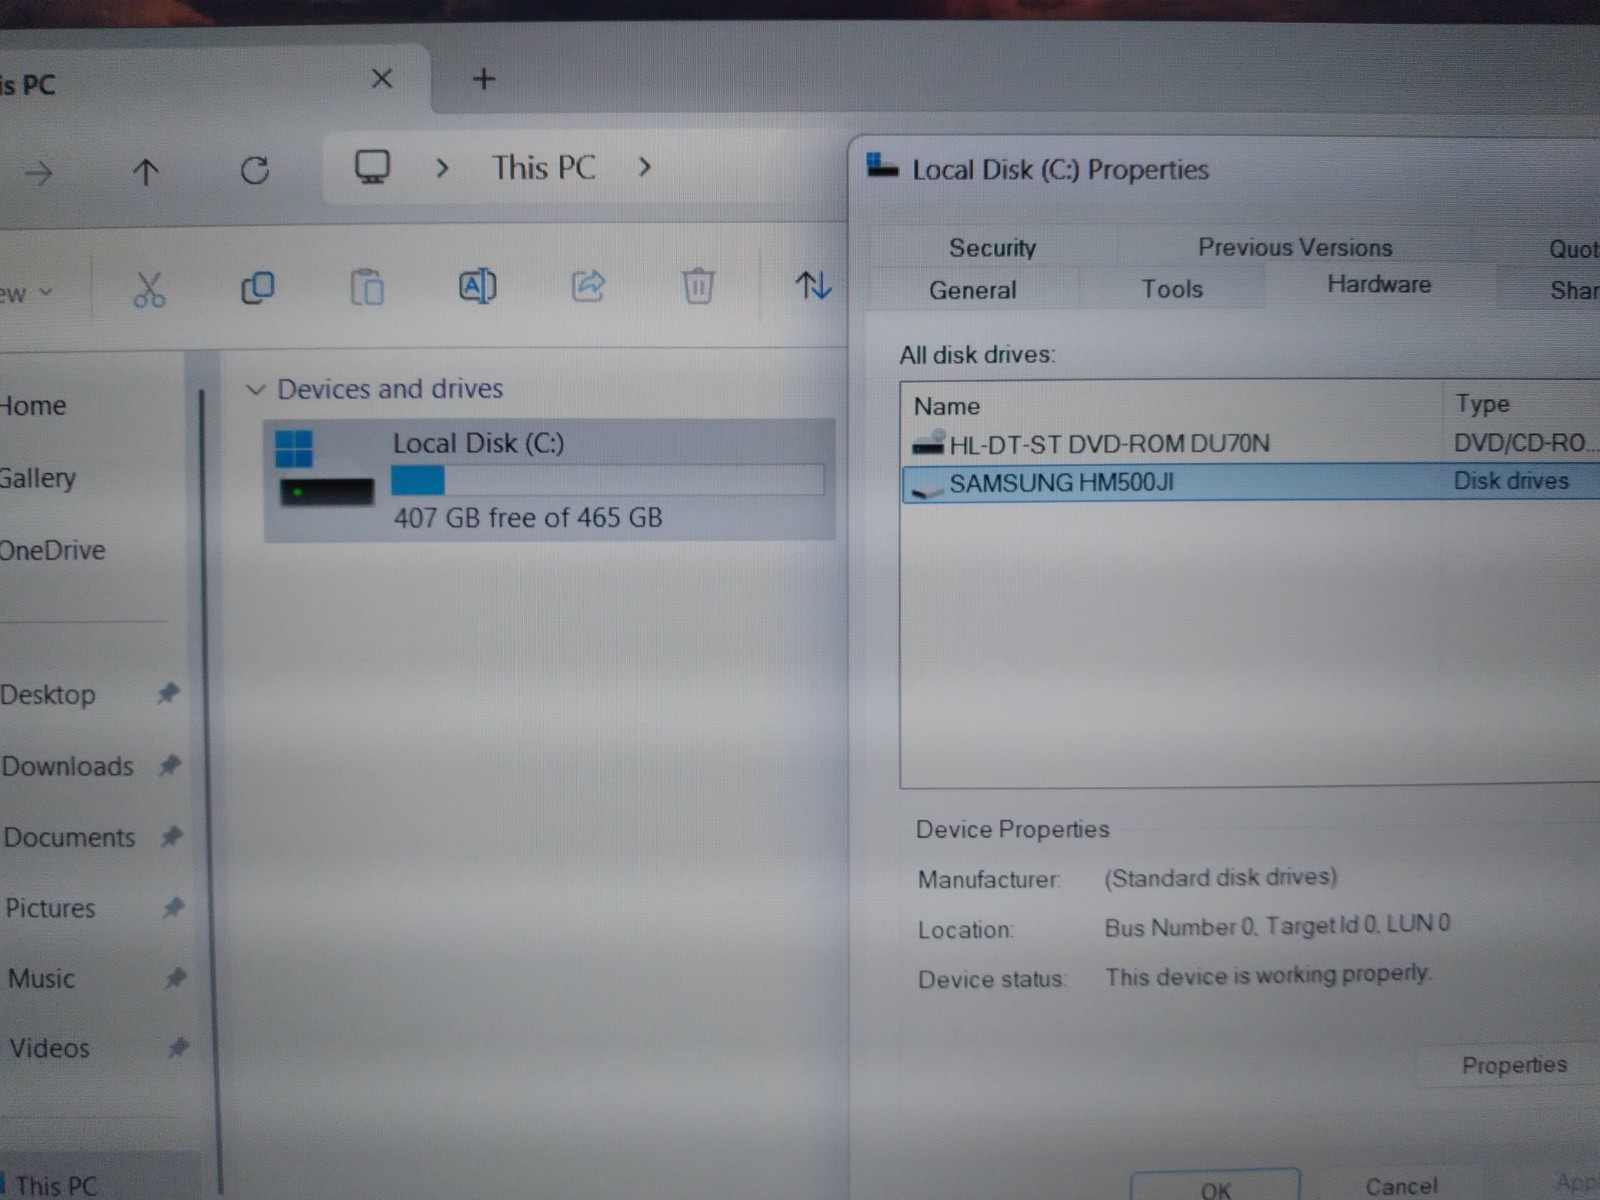Select the Hardware tab
This screenshot has height=1200, width=1600.
pos(1379,284)
